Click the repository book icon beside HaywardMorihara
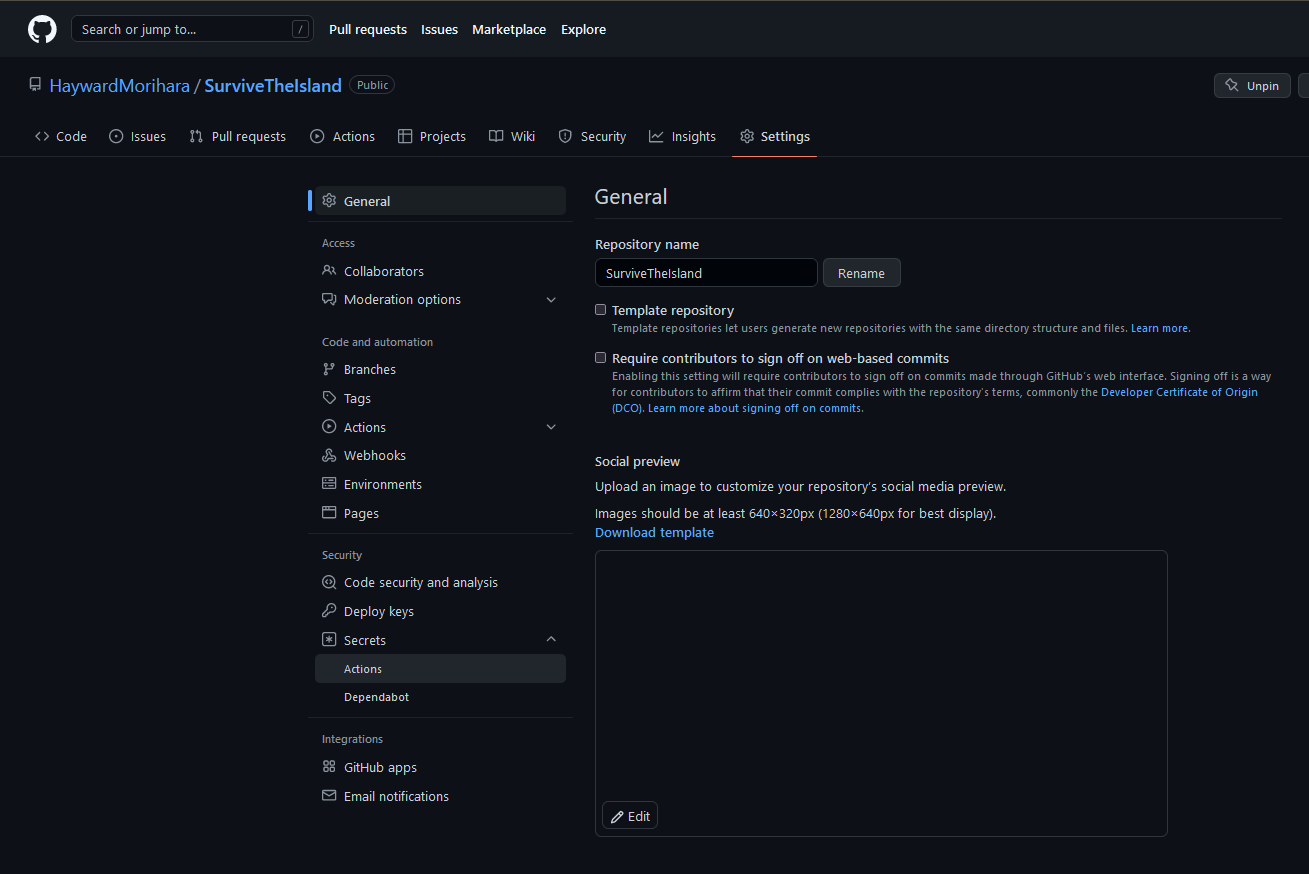 (36, 85)
